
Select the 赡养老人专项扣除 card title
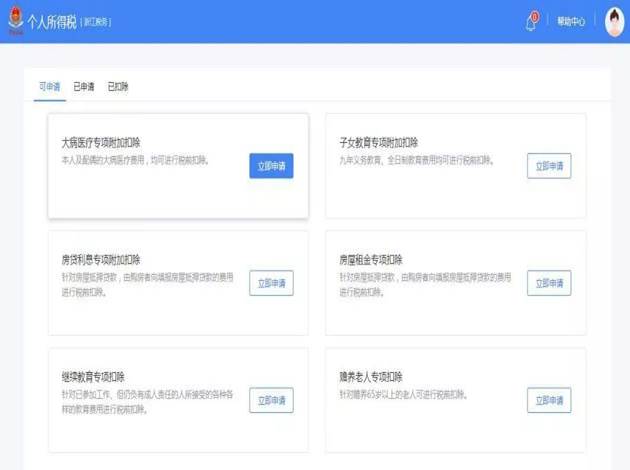pyautogui.click(x=371, y=376)
